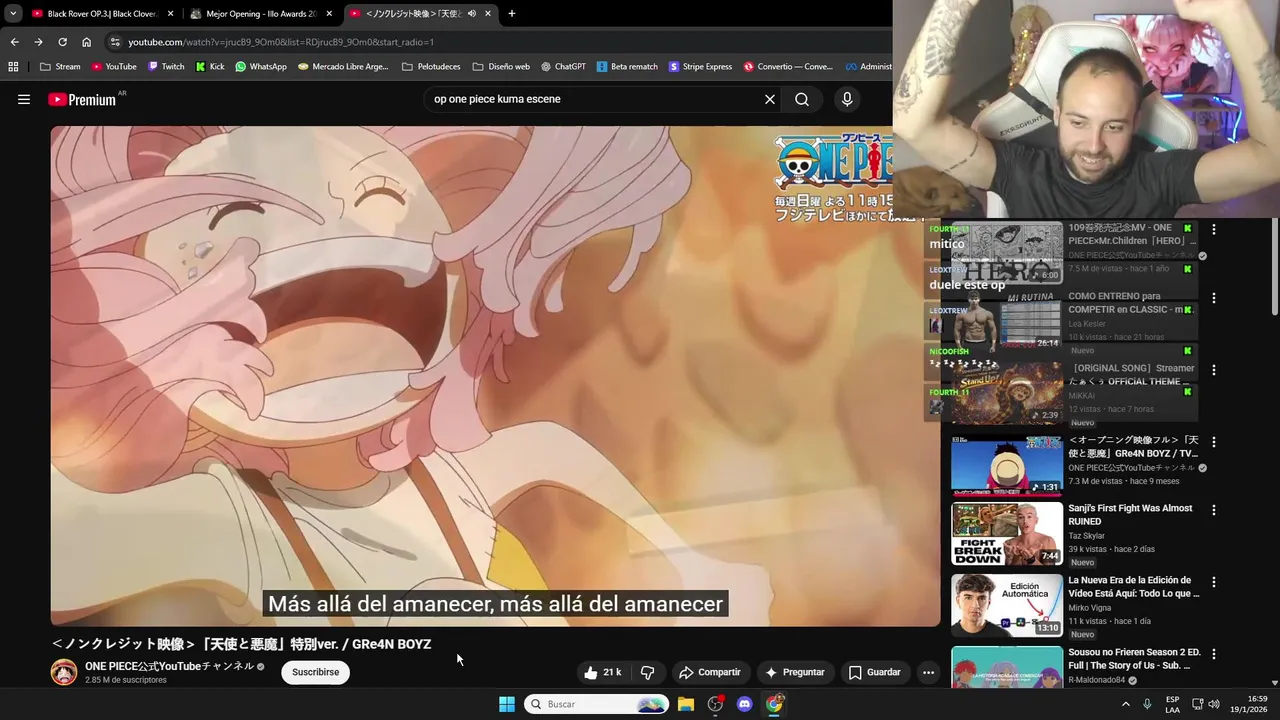Screen dimensions: 1280x720
Task: Open File Explorer from the taskbar
Action: 686,704
